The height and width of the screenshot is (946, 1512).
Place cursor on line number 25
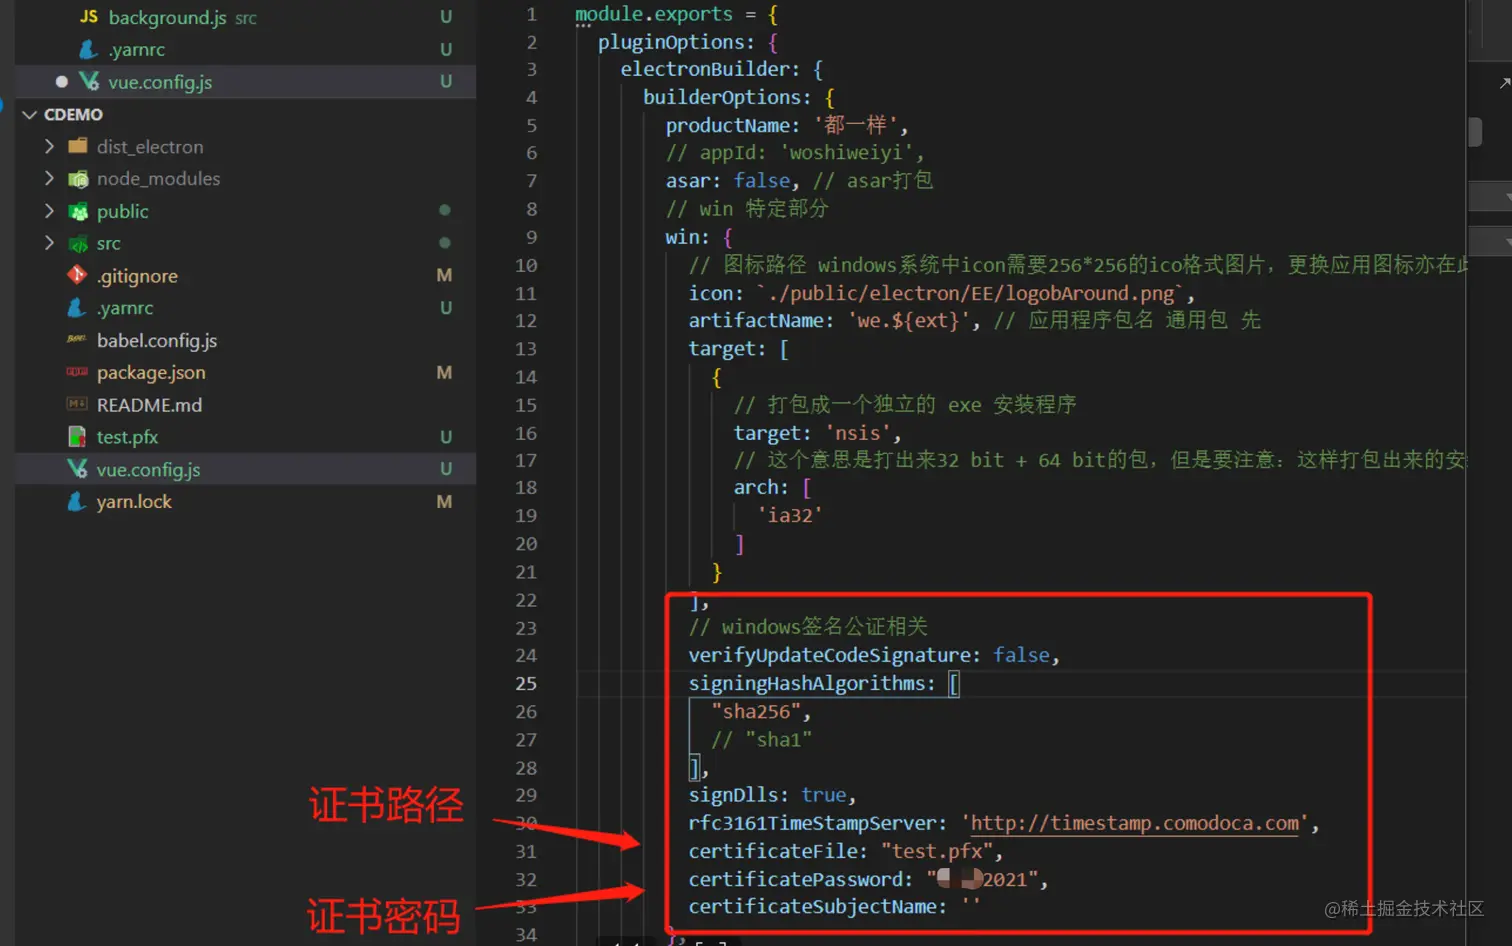click(x=526, y=683)
